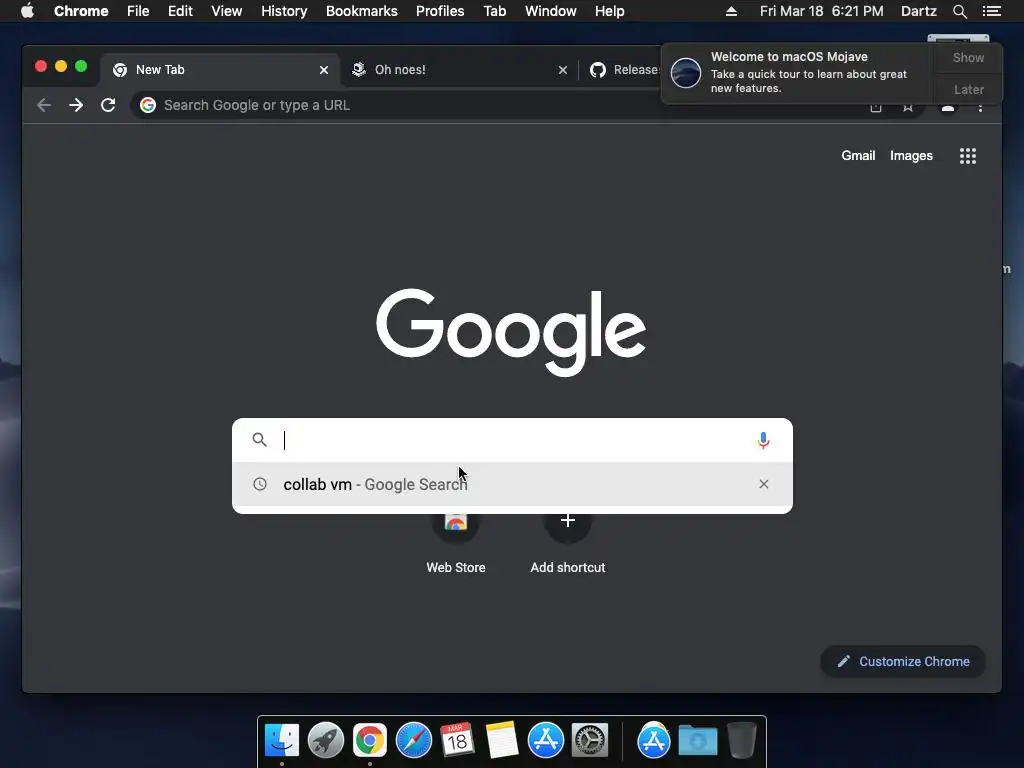The height and width of the screenshot is (768, 1024).
Task: Select the New Tab tab
Action: pos(219,70)
